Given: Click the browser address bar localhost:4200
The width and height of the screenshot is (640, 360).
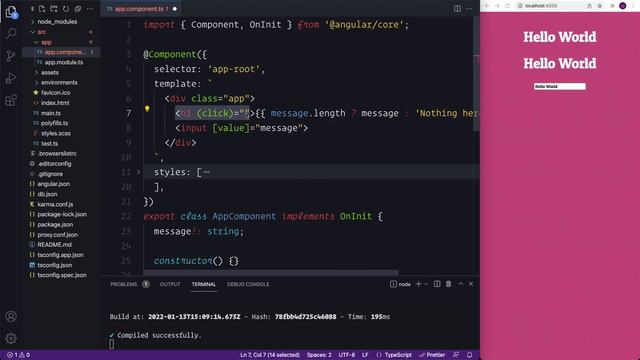Looking at the screenshot, I should point(541,6).
